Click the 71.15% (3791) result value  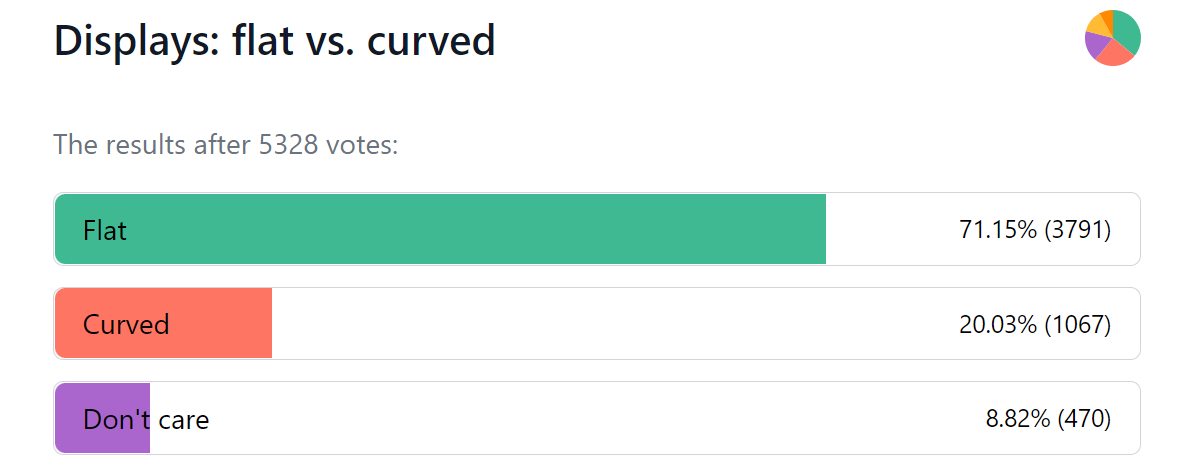click(1035, 230)
